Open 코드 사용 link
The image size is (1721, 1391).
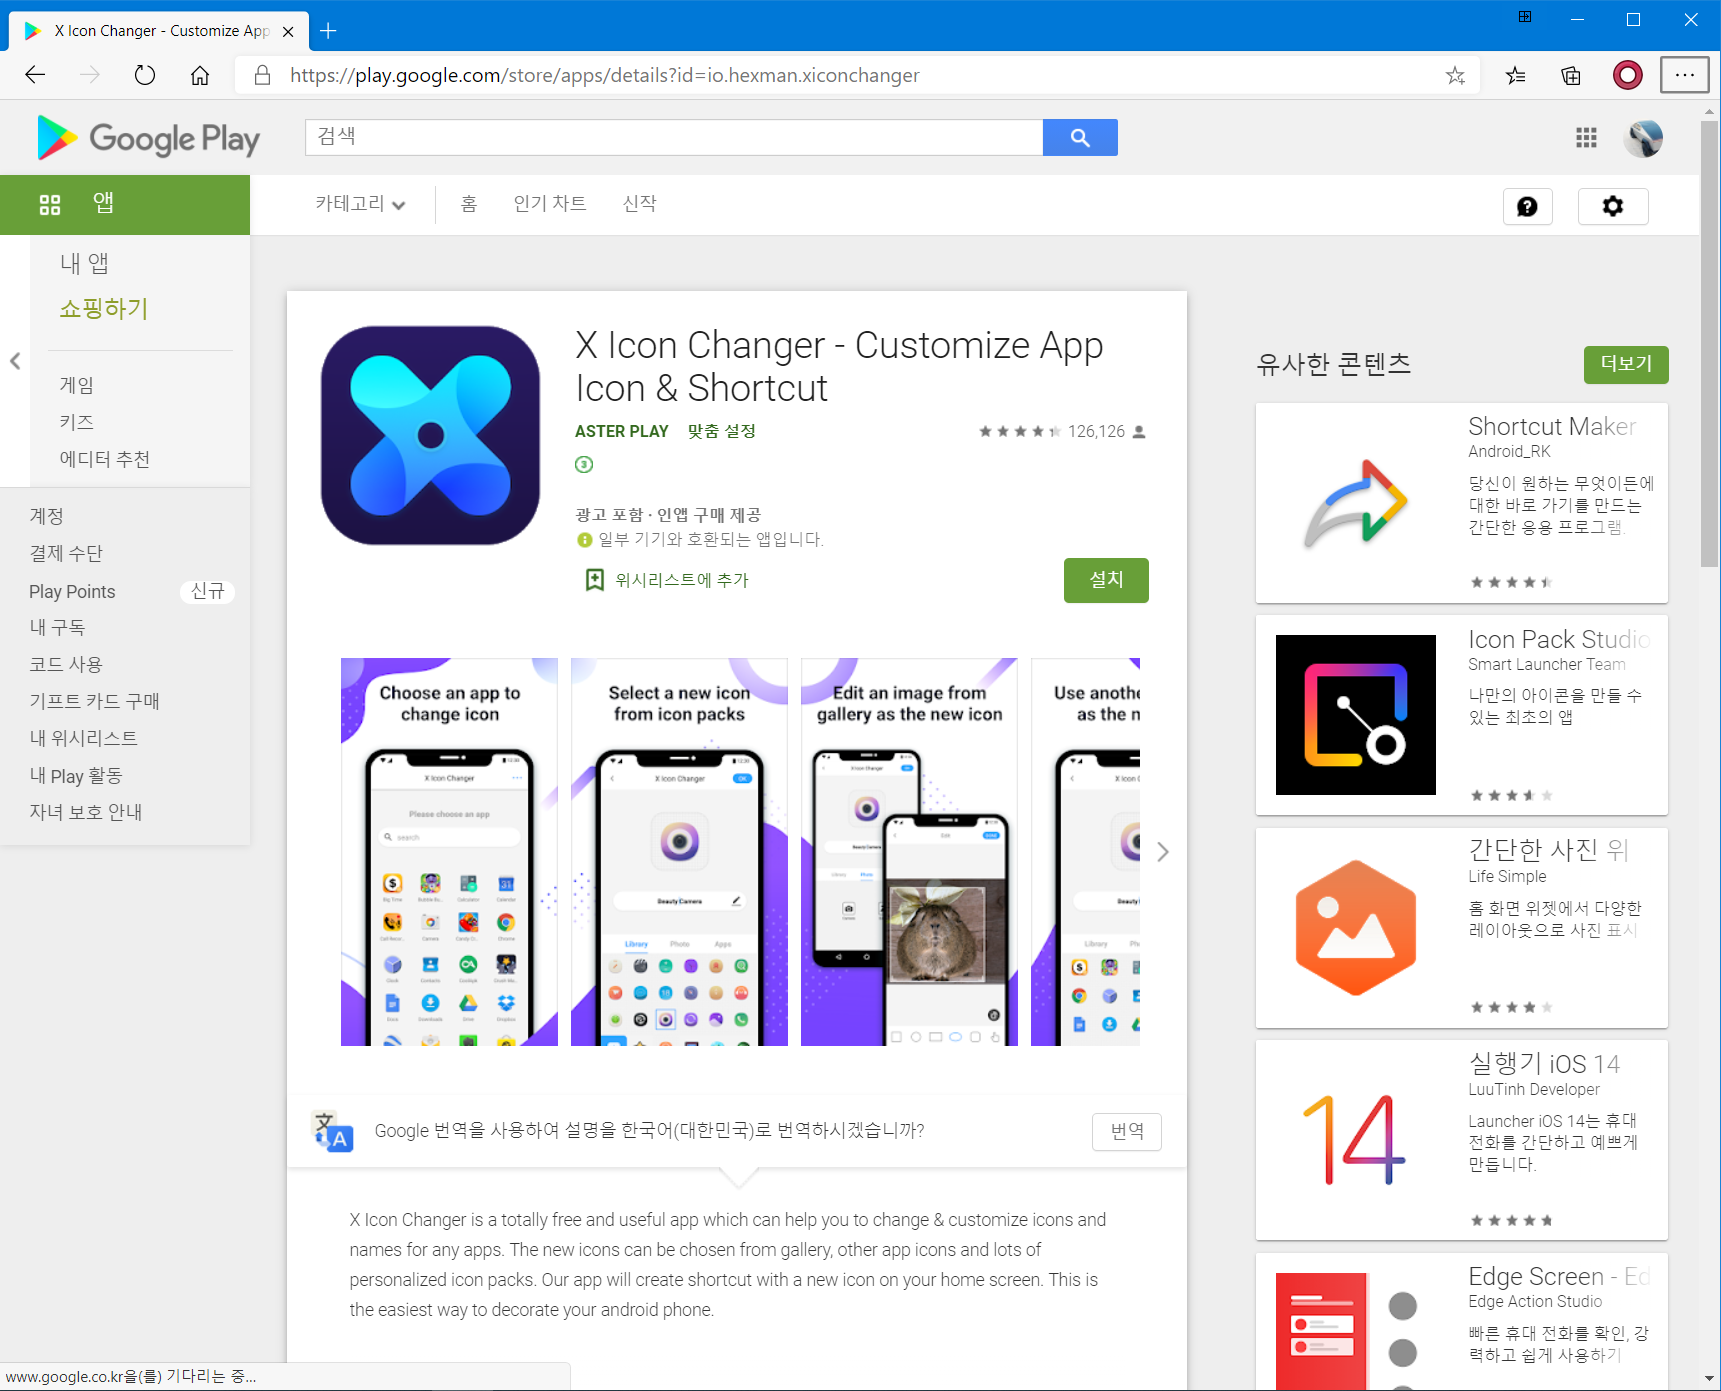point(66,664)
